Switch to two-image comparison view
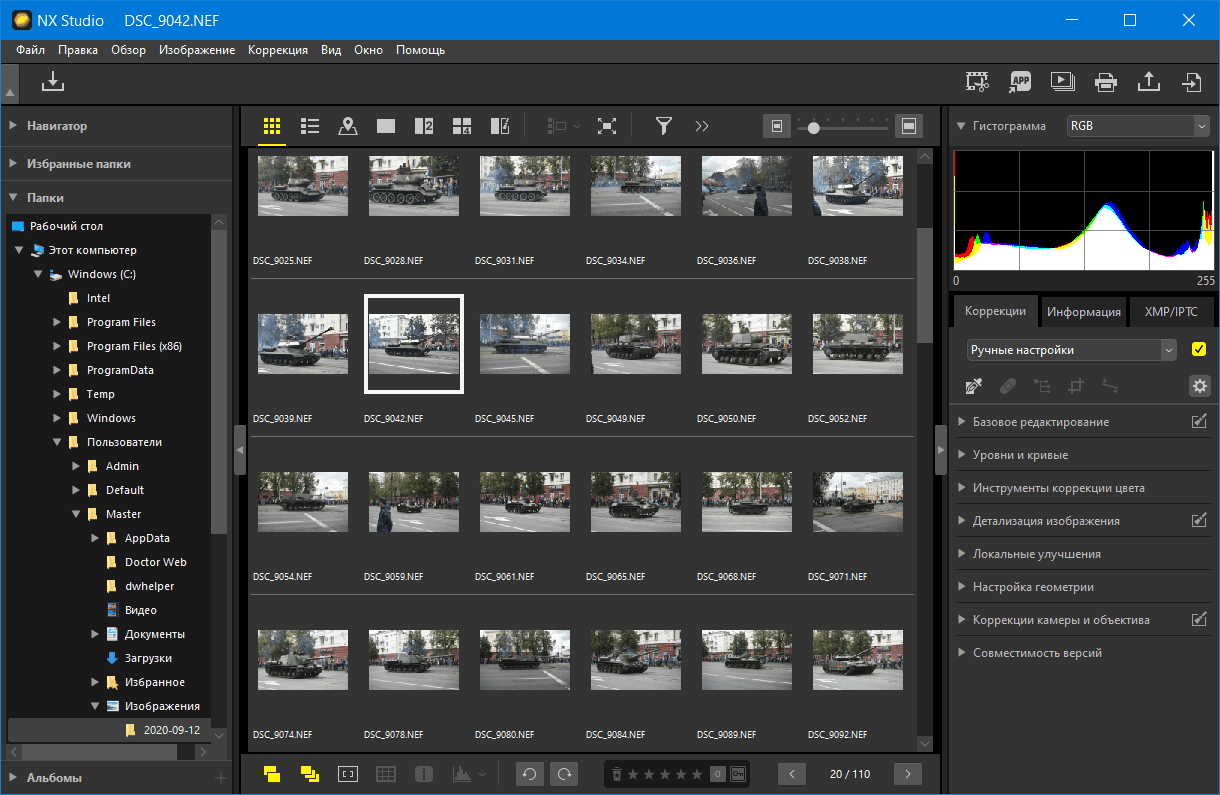This screenshot has width=1220, height=795. (423, 126)
